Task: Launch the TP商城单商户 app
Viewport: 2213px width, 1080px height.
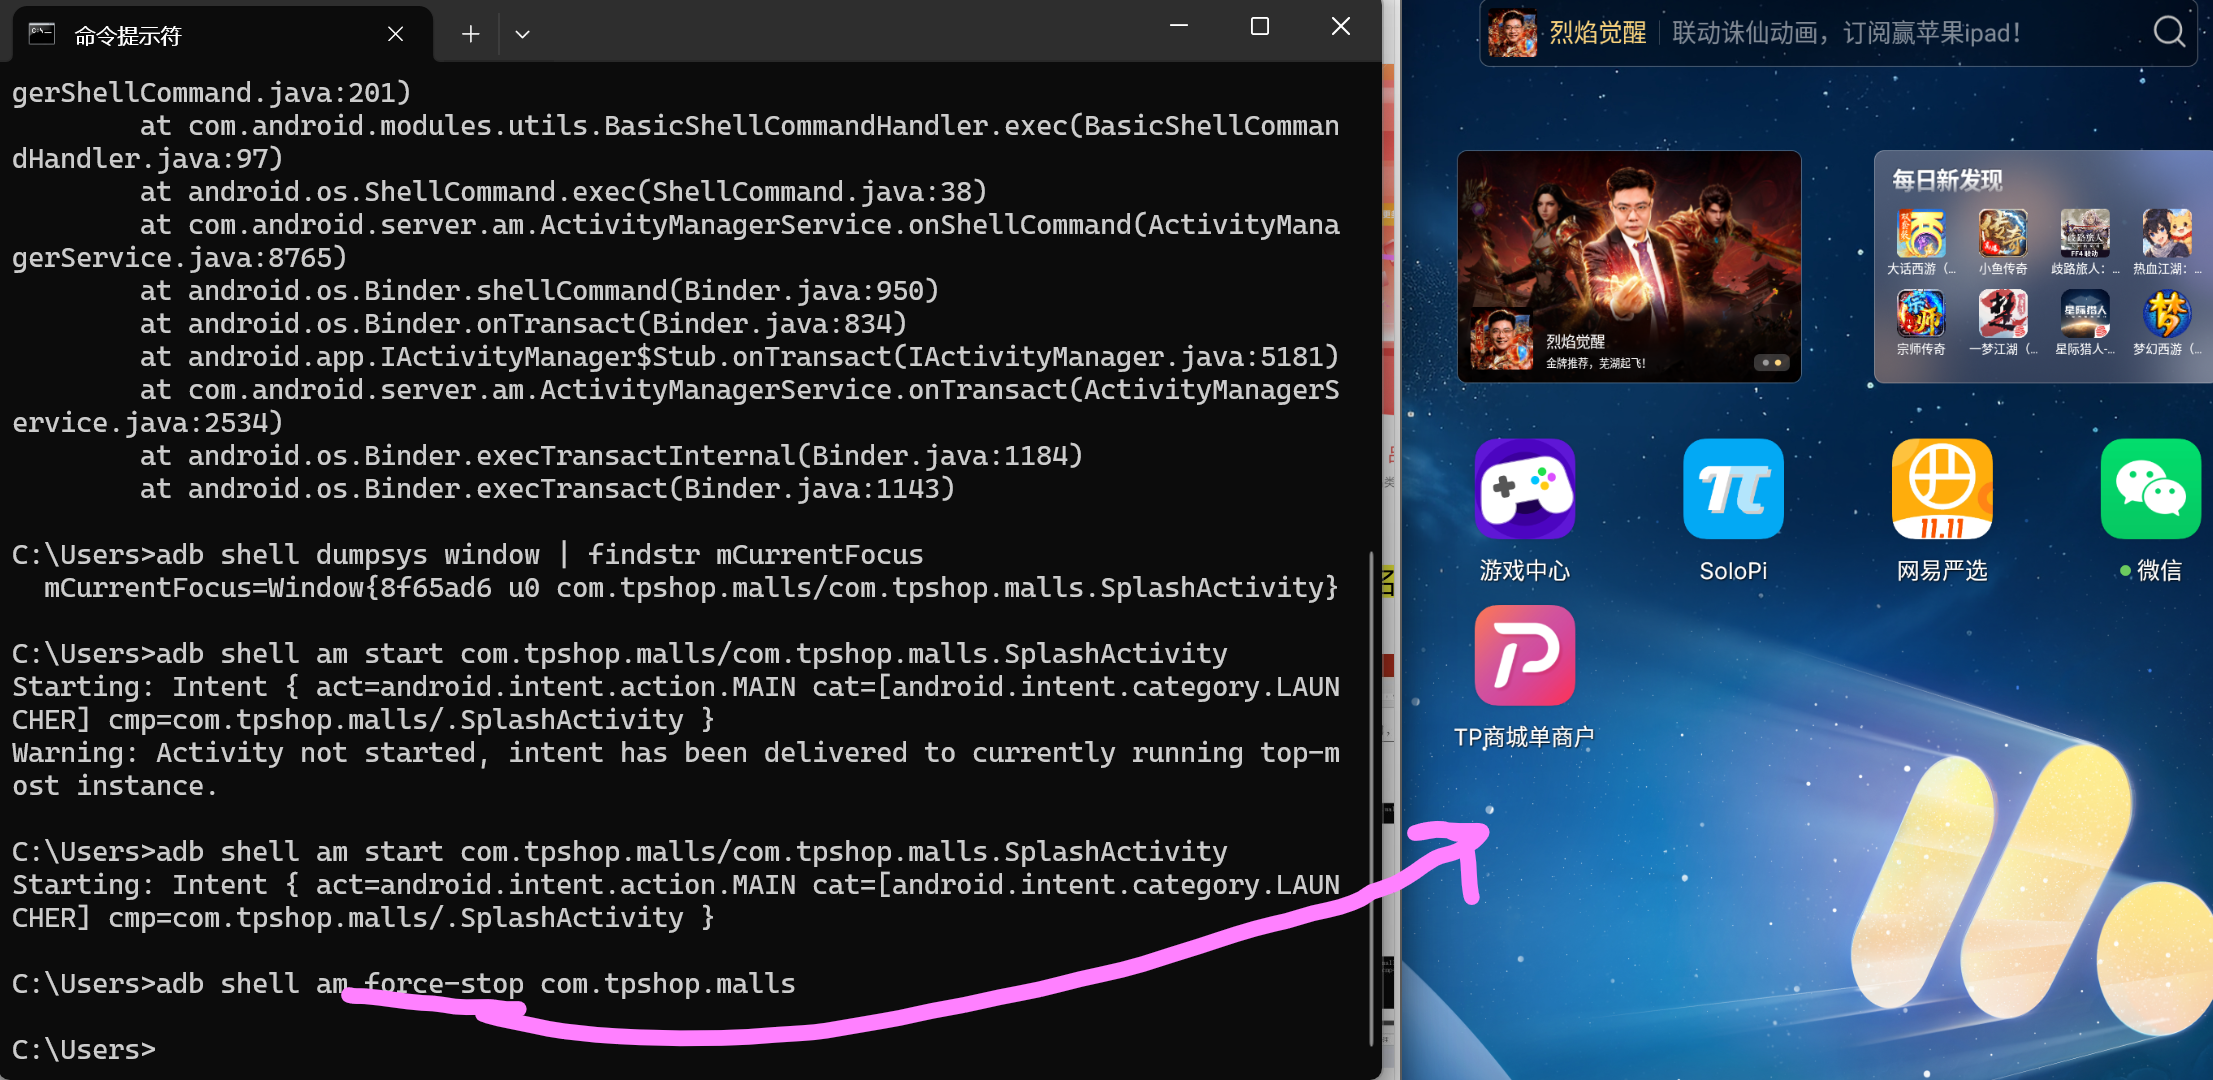Action: [x=1525, y=655]
